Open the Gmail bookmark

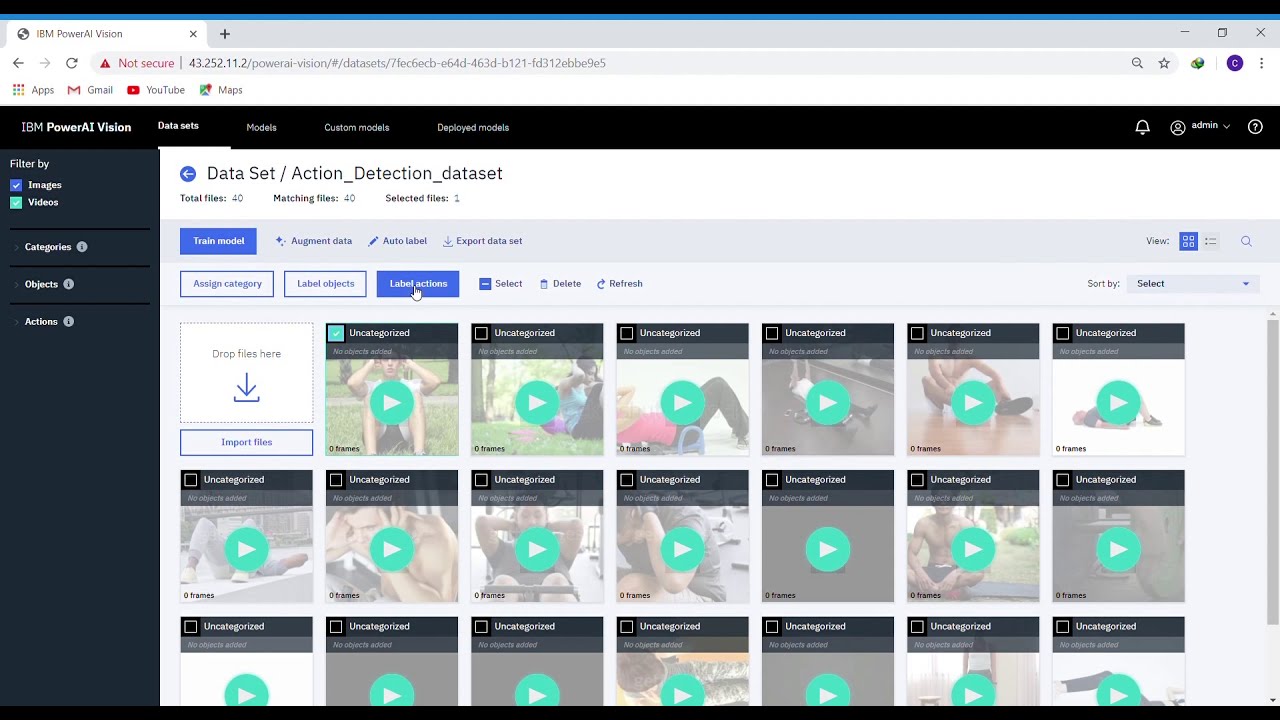[90, 90]
